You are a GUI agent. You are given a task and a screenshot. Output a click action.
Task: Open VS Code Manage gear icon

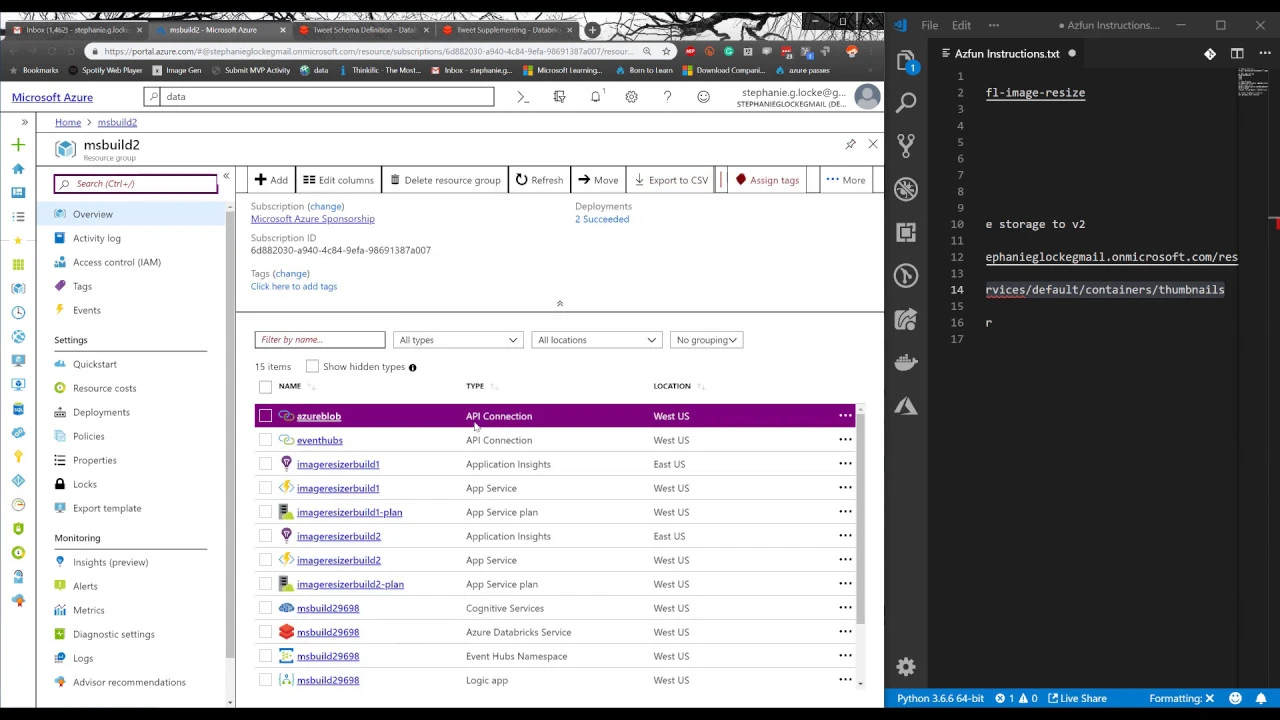pos(906,667)
